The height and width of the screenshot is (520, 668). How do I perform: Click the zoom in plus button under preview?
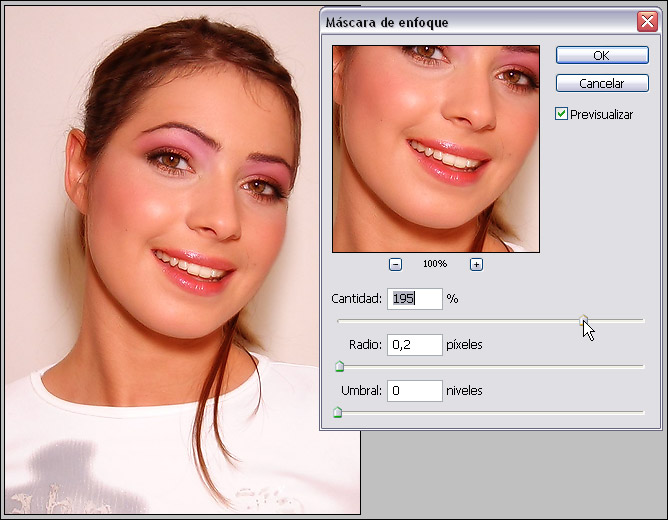(476, 264)
